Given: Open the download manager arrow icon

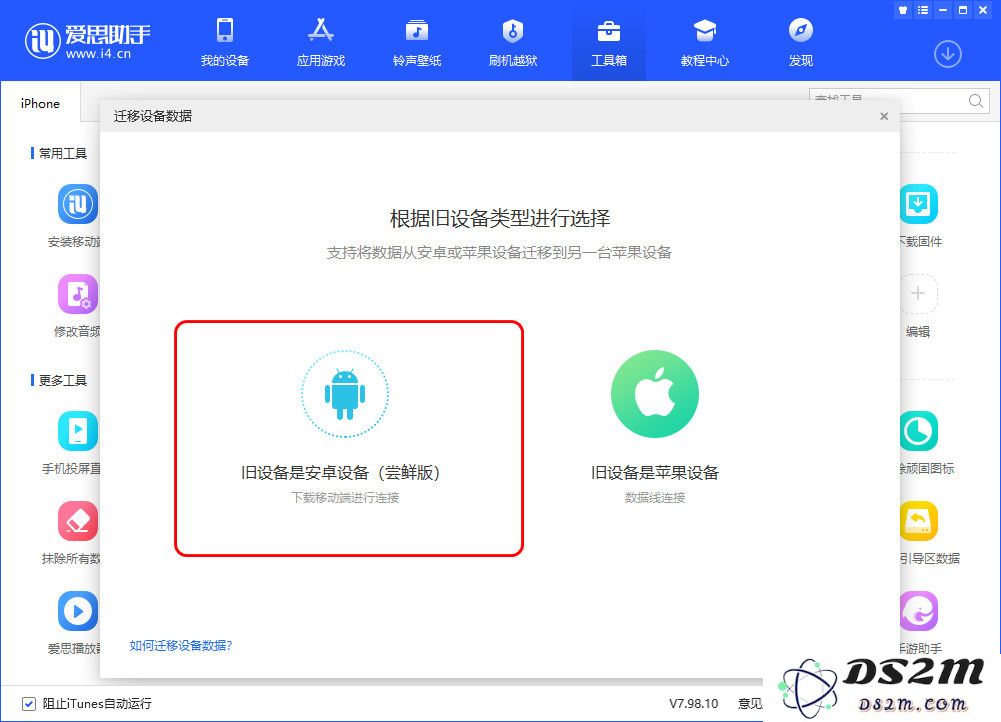Looking at the screenshot, I should [x=947, y=54].
